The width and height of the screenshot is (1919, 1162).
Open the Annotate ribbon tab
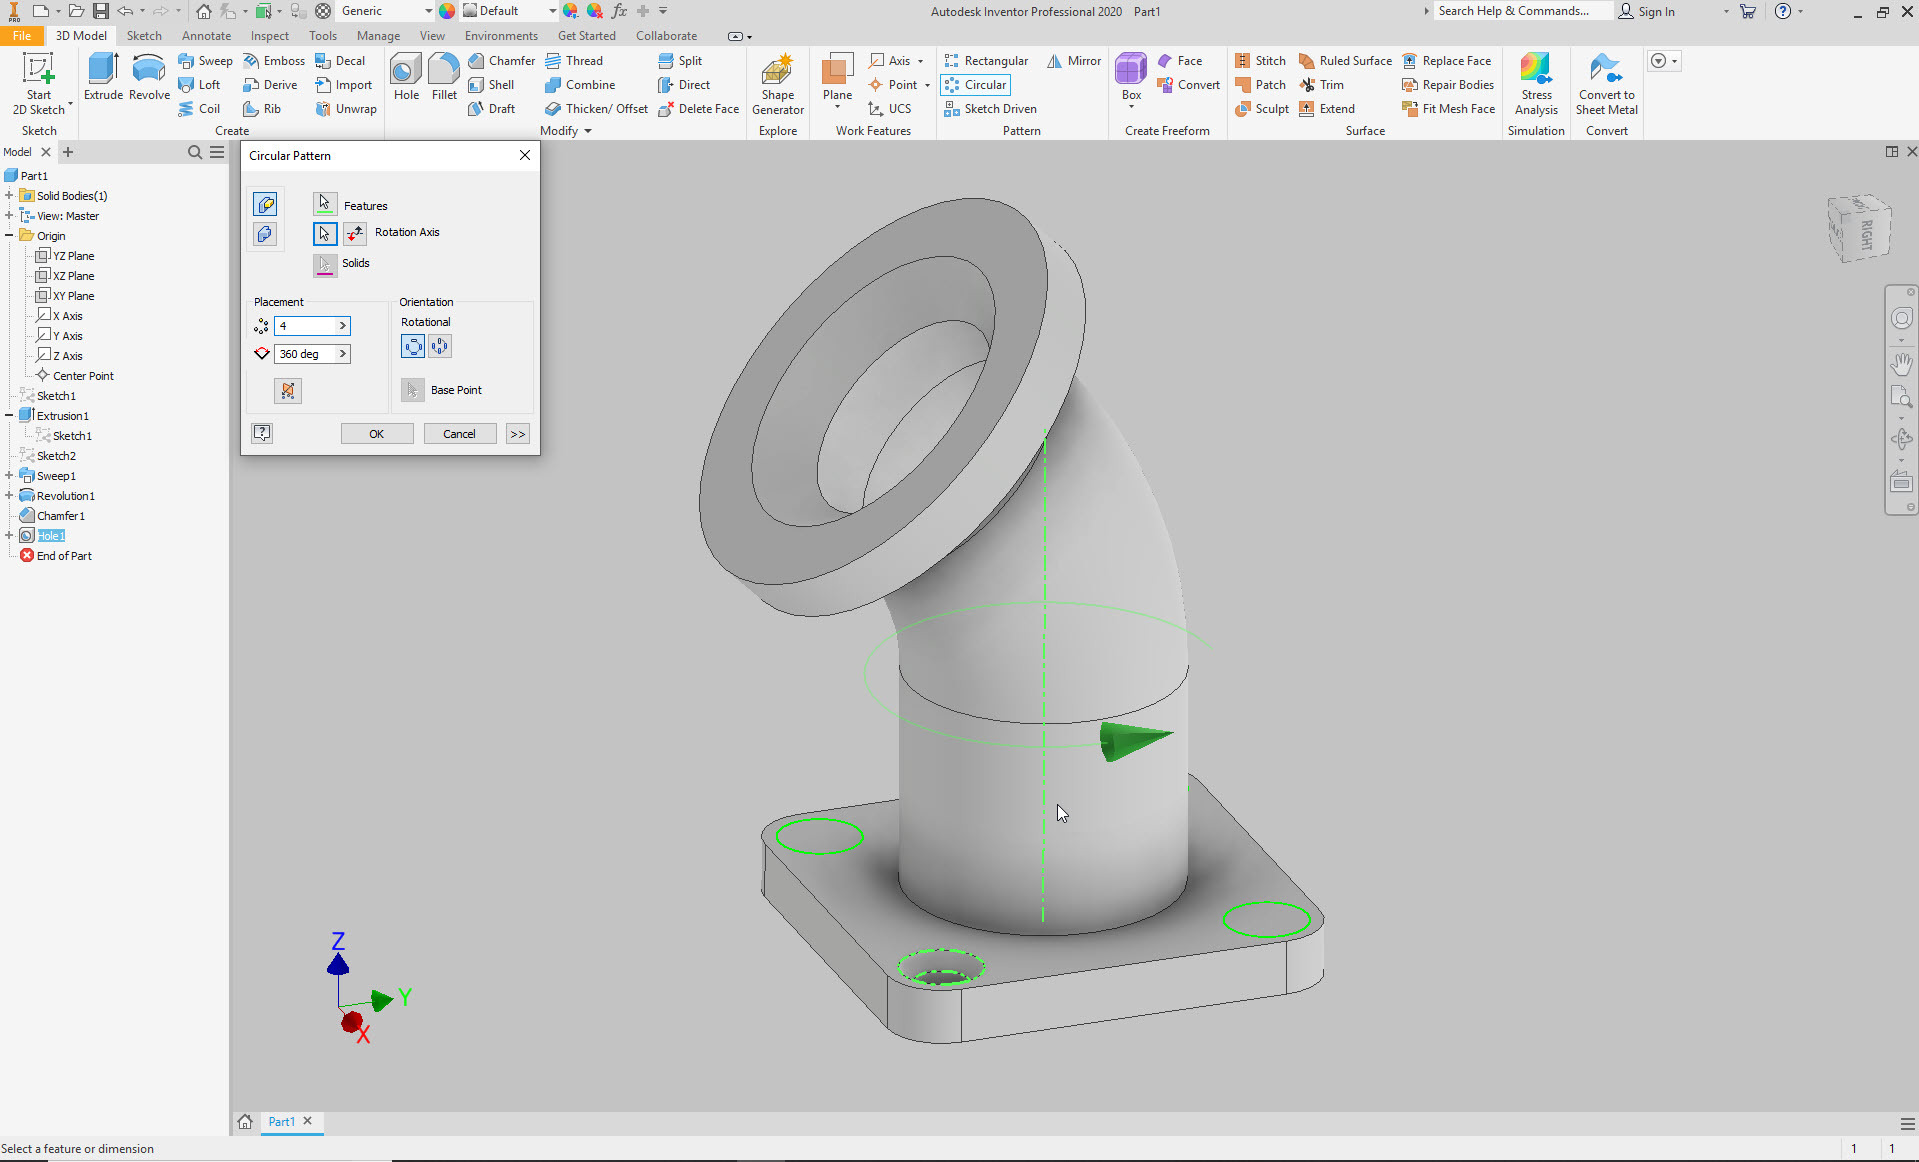206,36
